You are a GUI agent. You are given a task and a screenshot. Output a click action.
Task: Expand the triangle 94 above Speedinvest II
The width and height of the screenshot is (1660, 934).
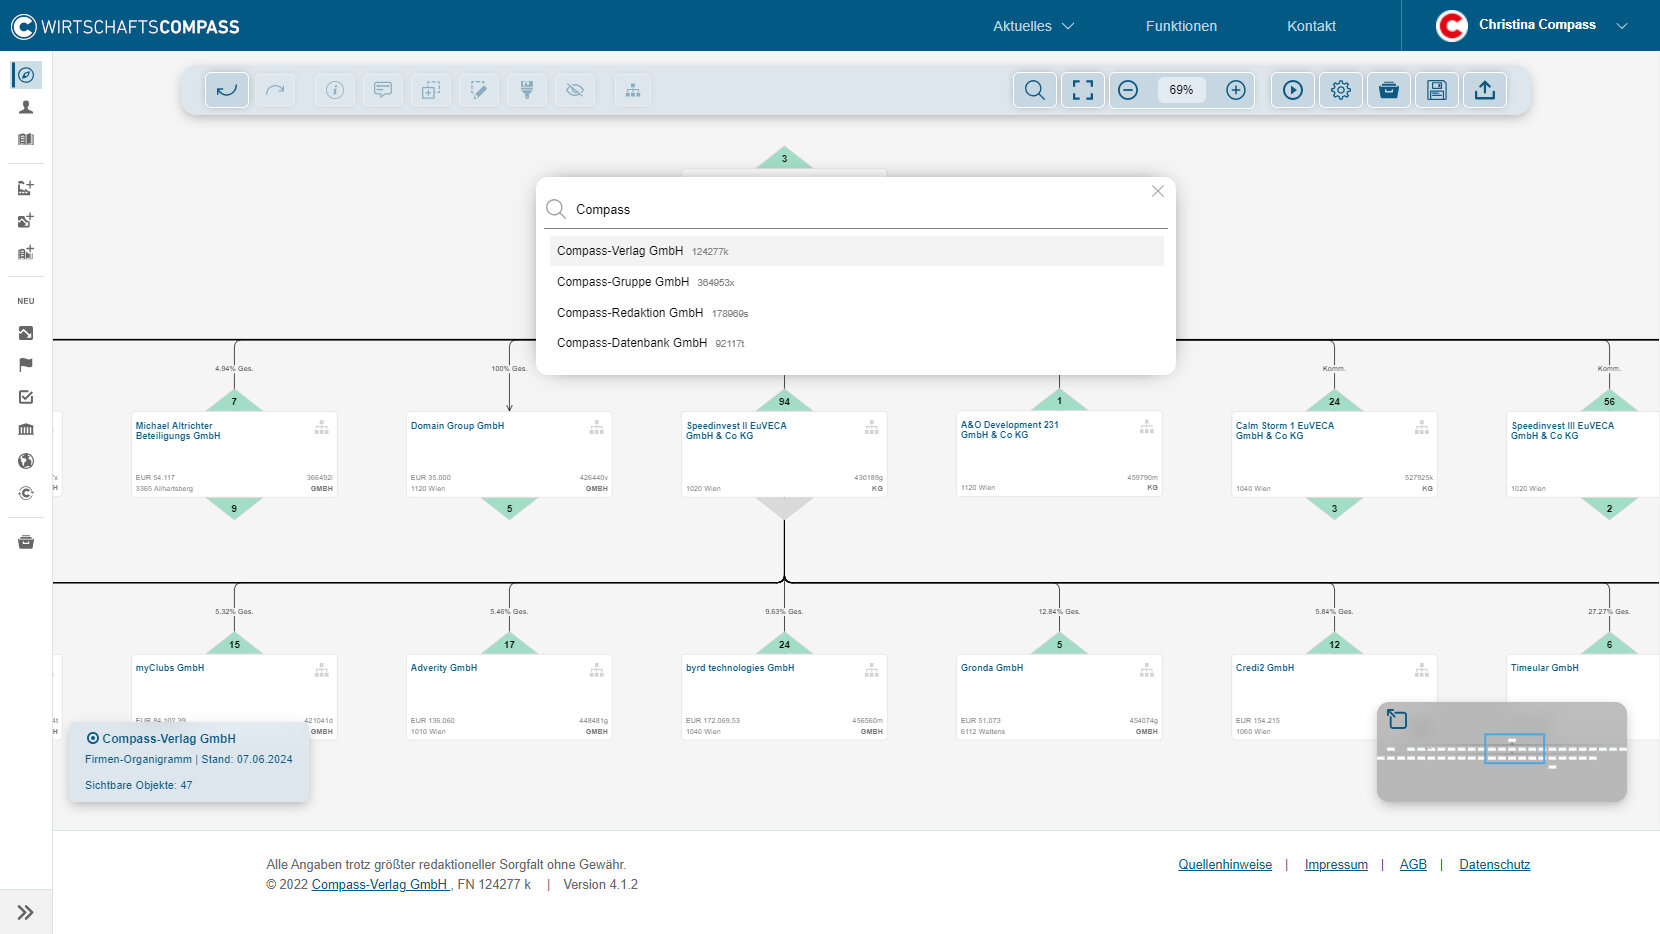(x=784, y=401)
